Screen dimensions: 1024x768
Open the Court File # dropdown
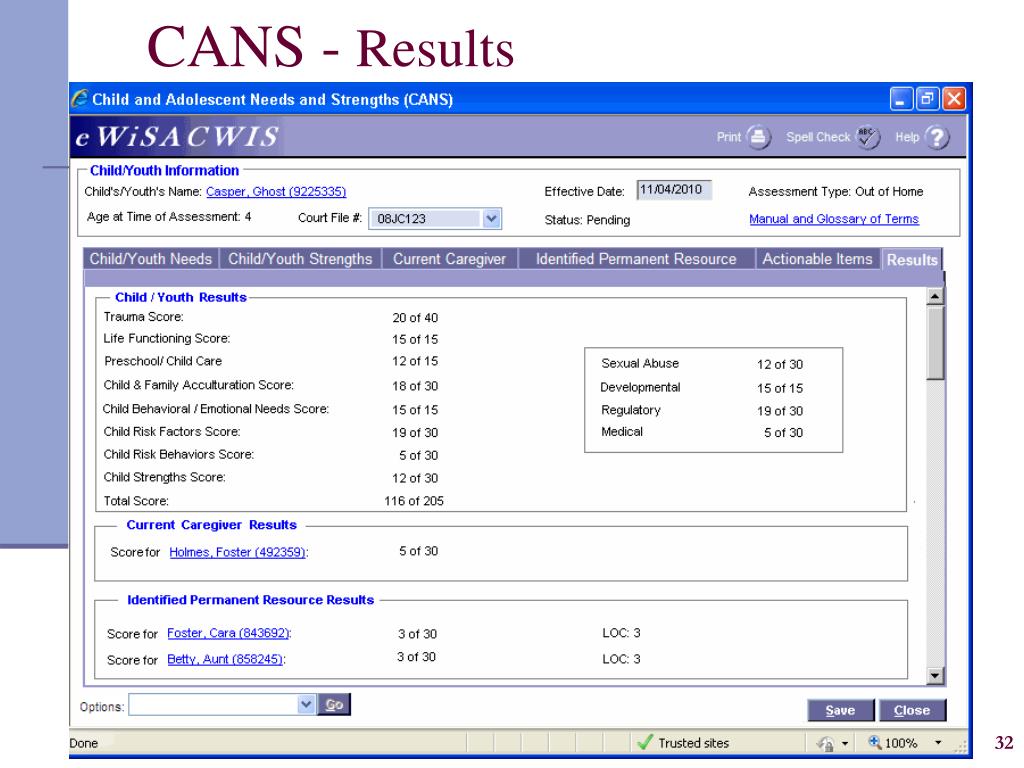pos(491,219)
